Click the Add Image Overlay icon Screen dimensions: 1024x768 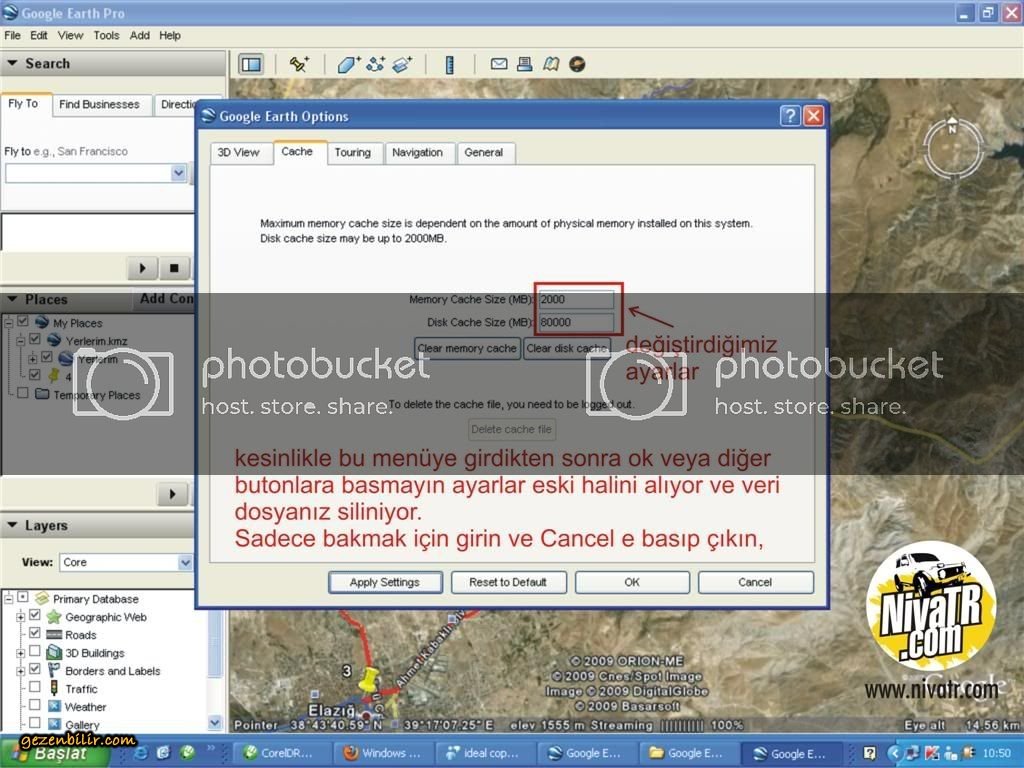coord(402,64)
